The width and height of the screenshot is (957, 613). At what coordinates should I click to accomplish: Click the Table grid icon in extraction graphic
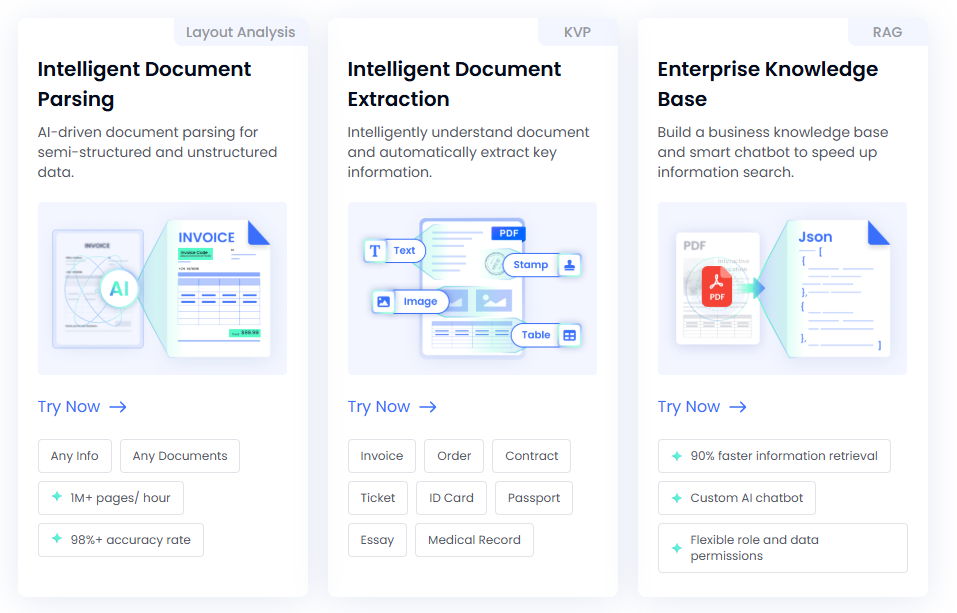click(x=567, y=336)
